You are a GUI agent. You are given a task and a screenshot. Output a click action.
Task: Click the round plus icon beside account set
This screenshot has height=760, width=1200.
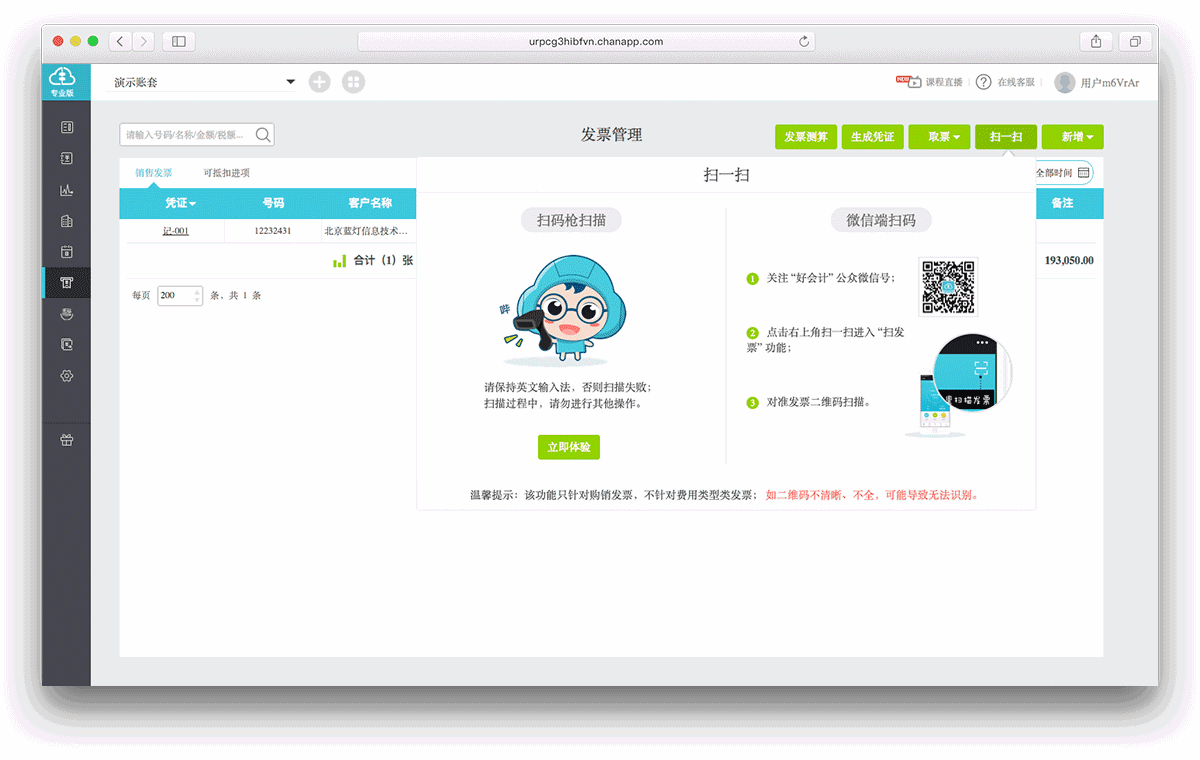point(319,82)
